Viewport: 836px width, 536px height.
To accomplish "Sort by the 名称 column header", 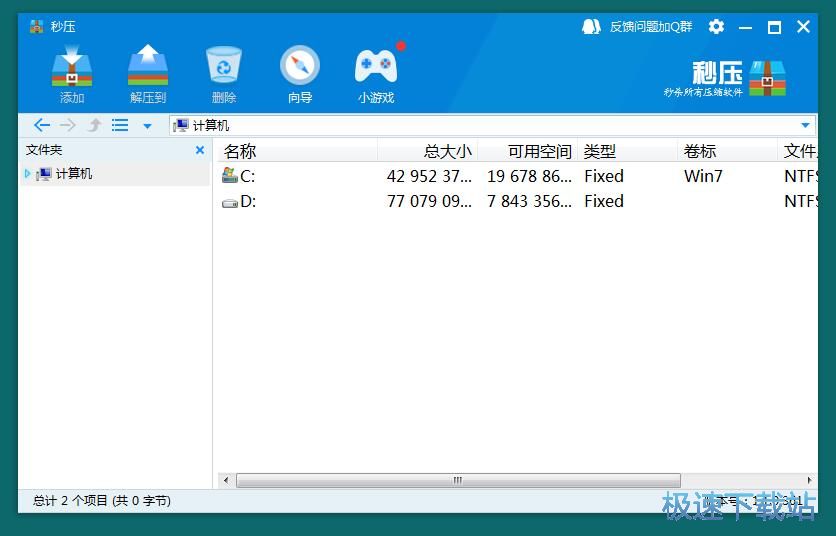I will 298,151.
